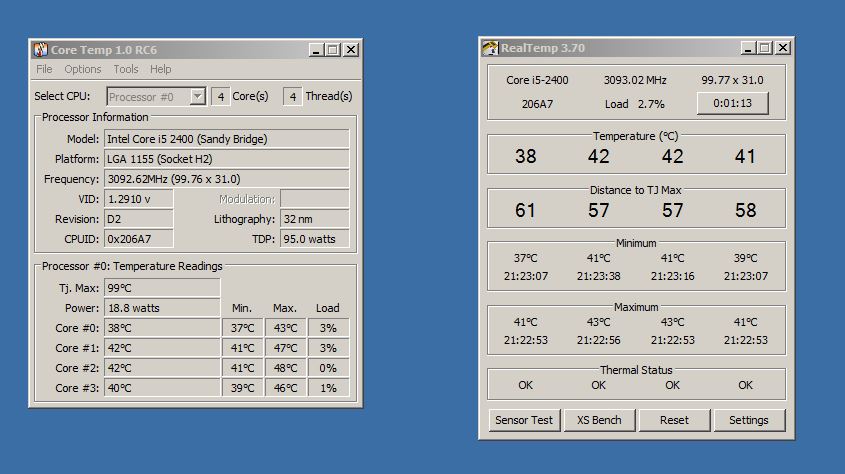Click the Core Temp title bar icon

click(40, 50)
